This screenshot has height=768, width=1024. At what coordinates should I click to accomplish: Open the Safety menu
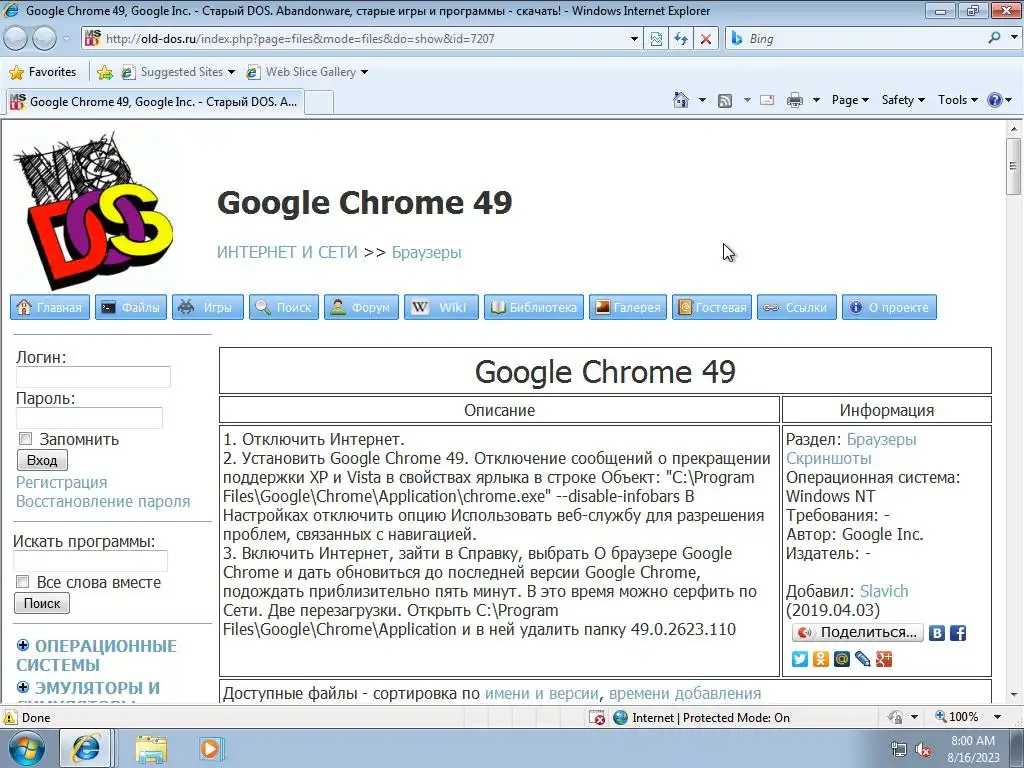click(x=903, y=100)
